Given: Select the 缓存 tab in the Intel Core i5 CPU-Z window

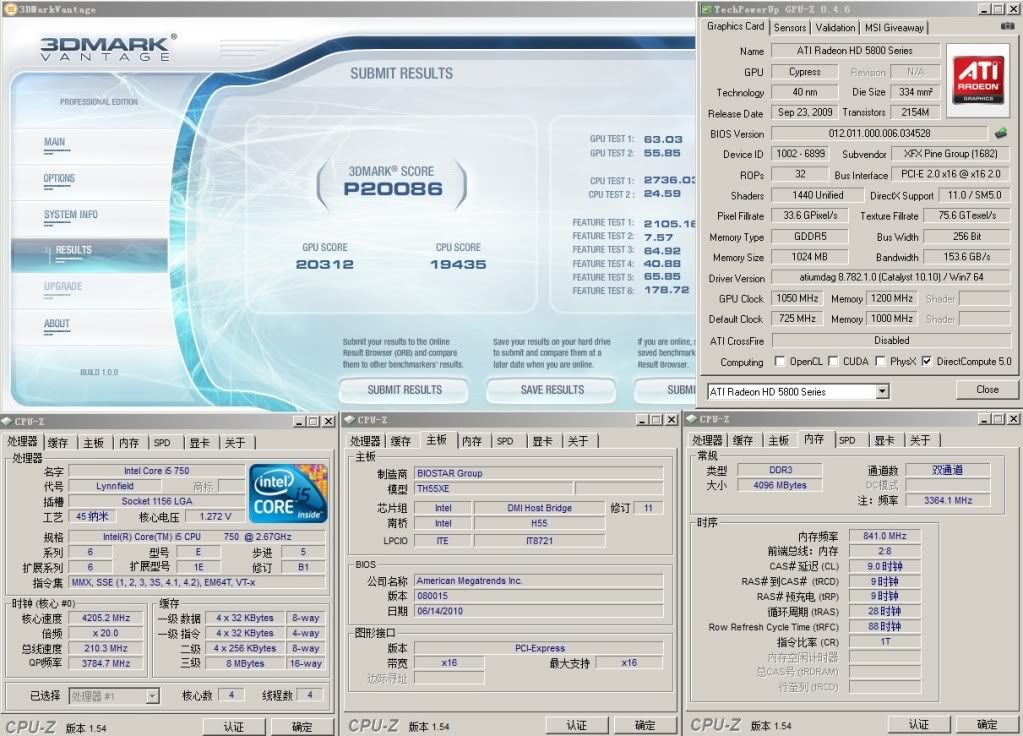Looking at the screenshot, I should click(58, 443).
